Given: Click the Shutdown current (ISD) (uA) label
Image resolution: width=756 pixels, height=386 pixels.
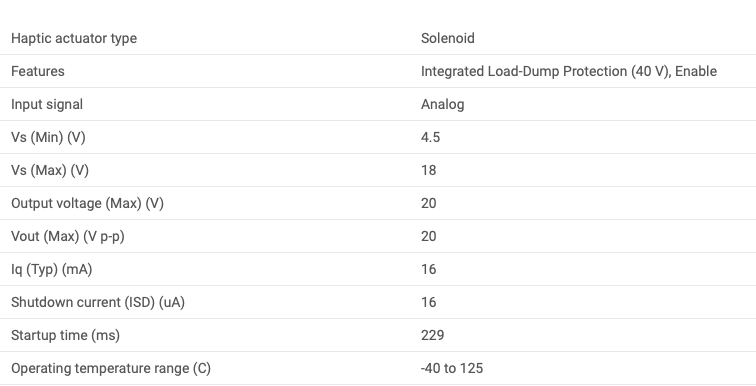Looking at the screenshot, I should click(98, 303).
